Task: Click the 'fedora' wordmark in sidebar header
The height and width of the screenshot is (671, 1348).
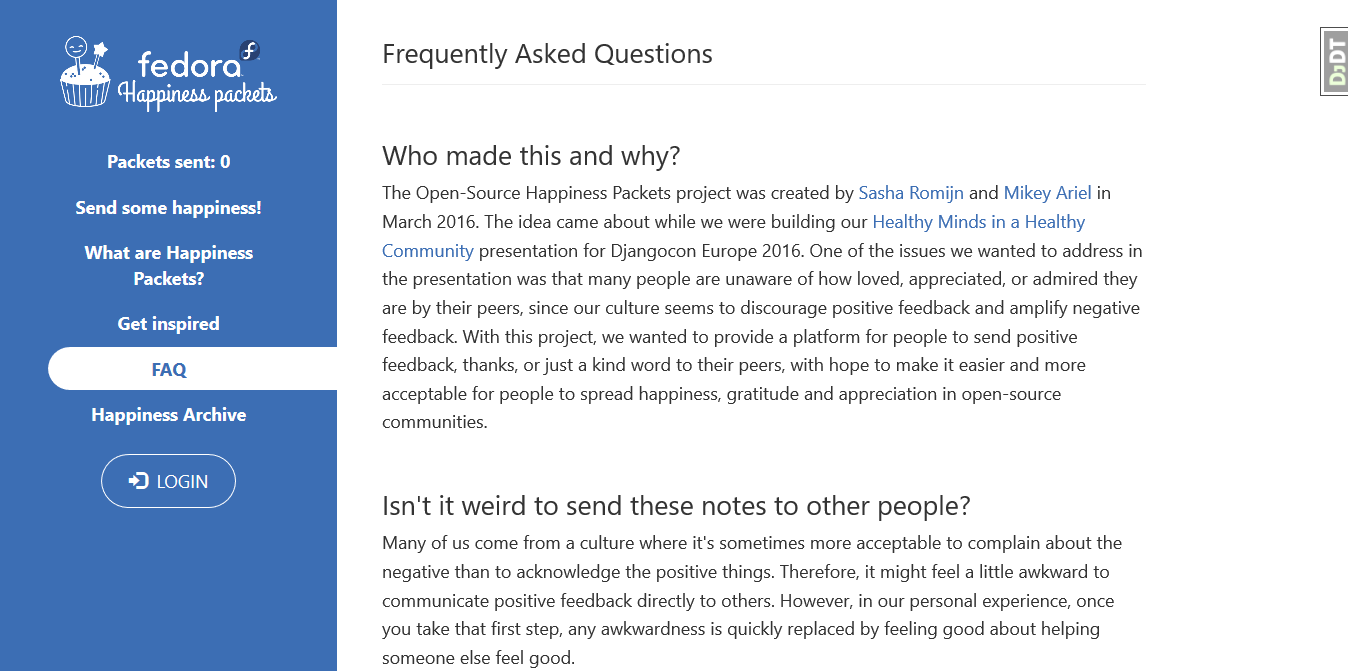Action: click(x=190, y=65)
